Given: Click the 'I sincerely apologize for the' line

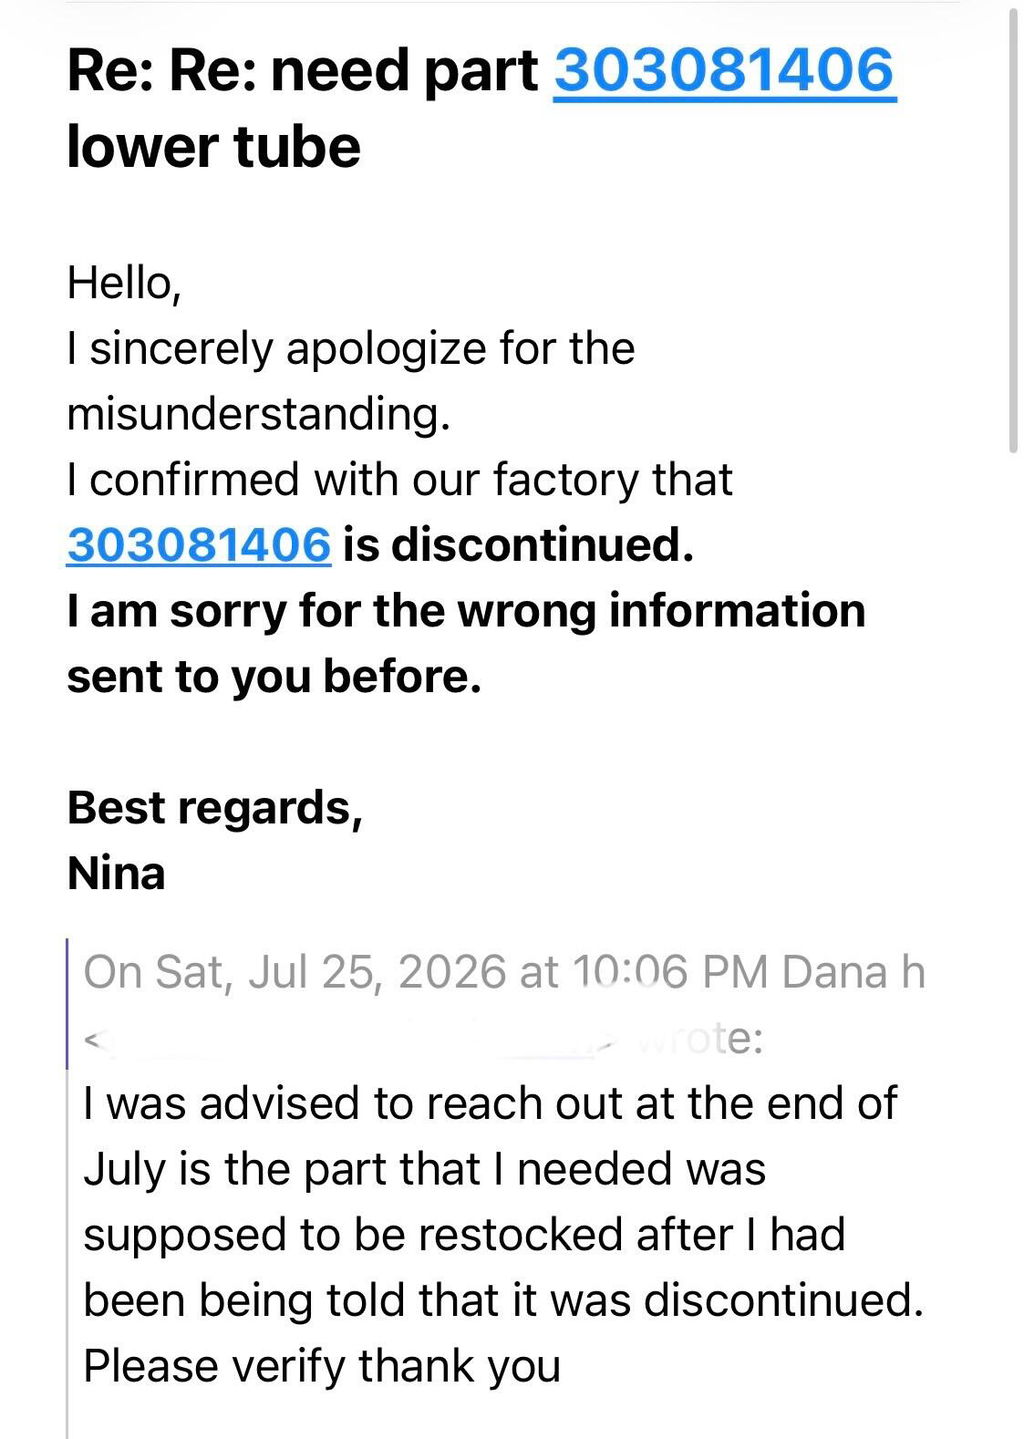Looking at the screenshot, I should point(351,349).
